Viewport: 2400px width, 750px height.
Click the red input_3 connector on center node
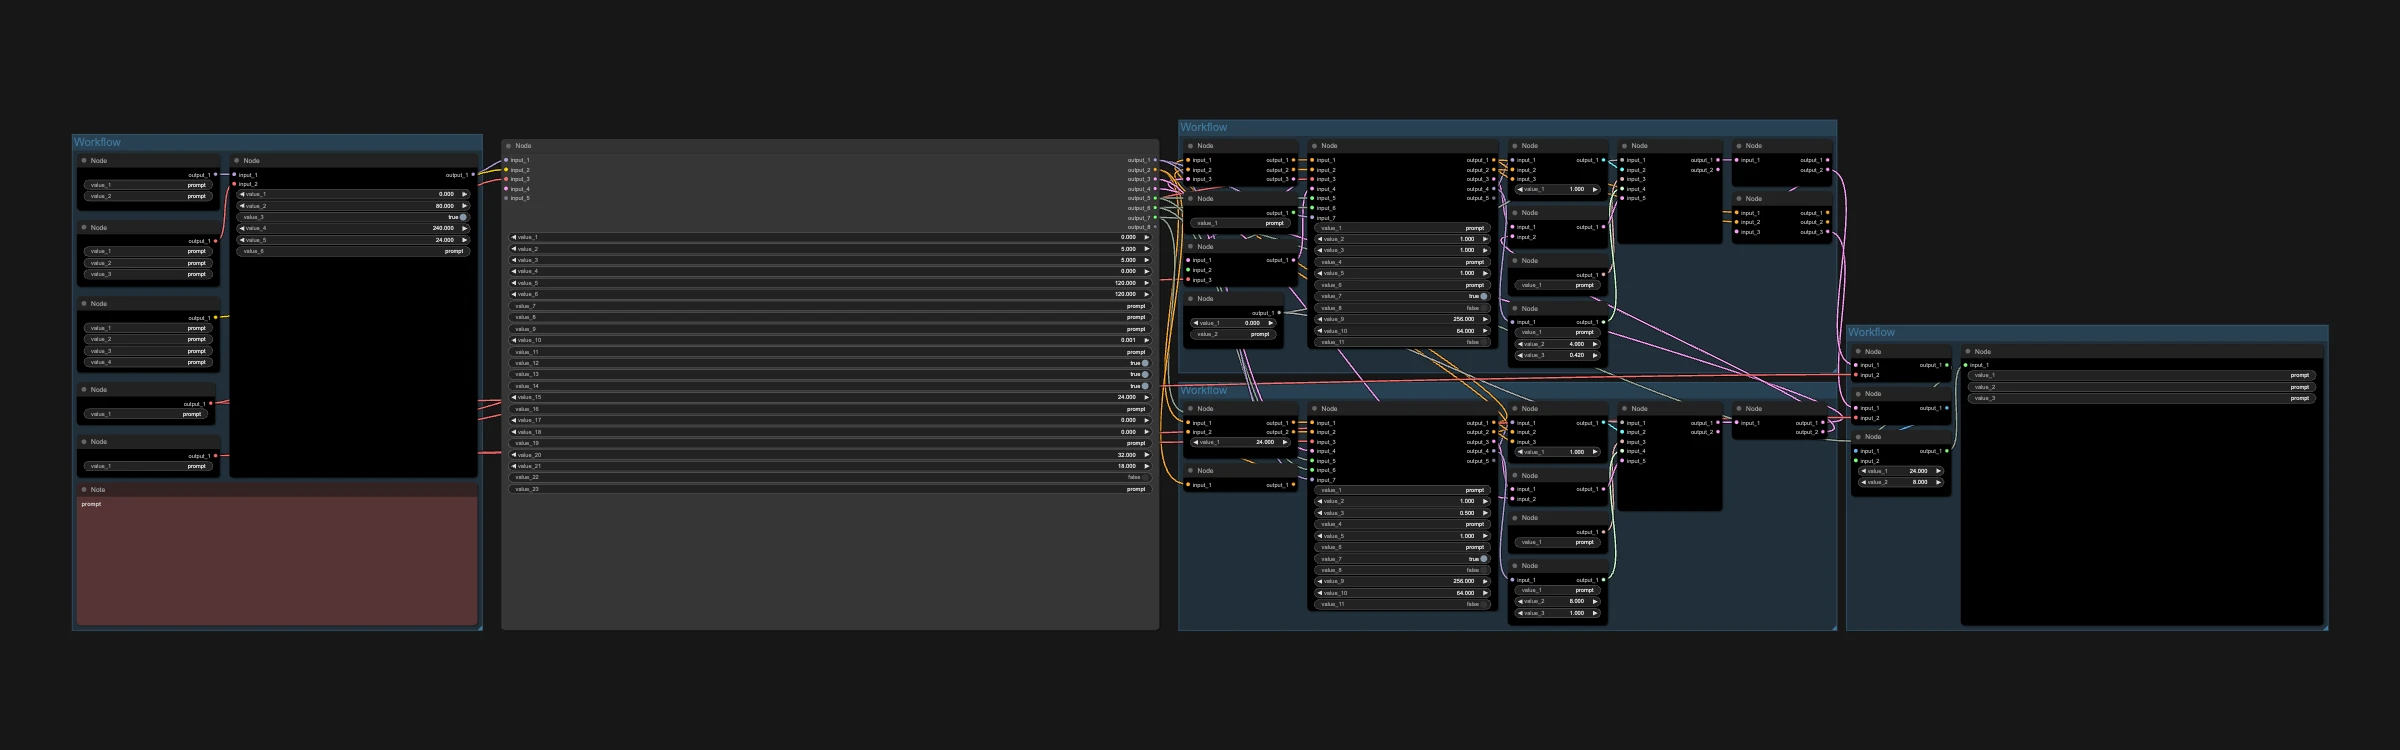pos(506,179)
